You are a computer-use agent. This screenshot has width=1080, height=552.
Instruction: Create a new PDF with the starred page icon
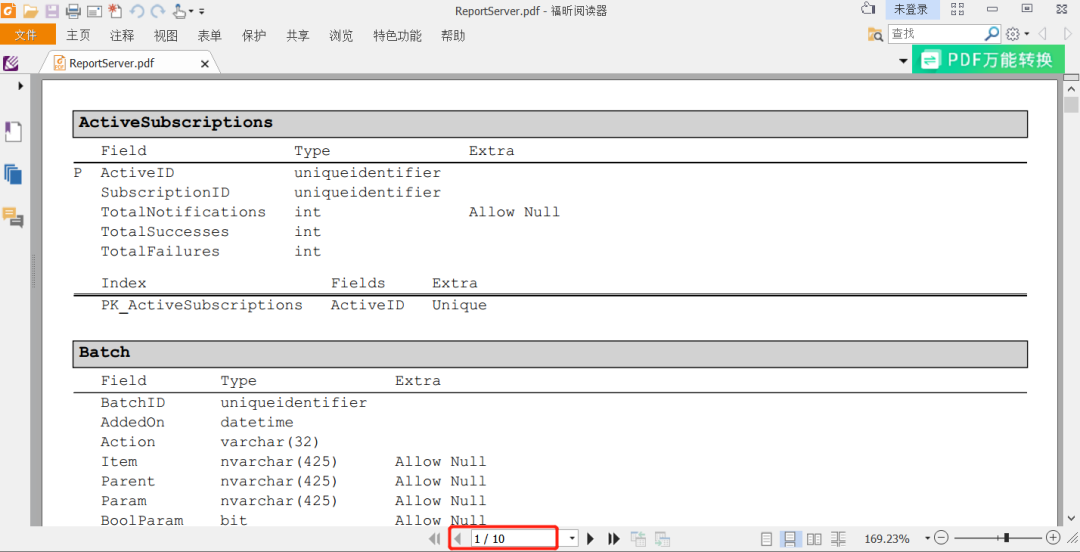[x=115, y=11]
